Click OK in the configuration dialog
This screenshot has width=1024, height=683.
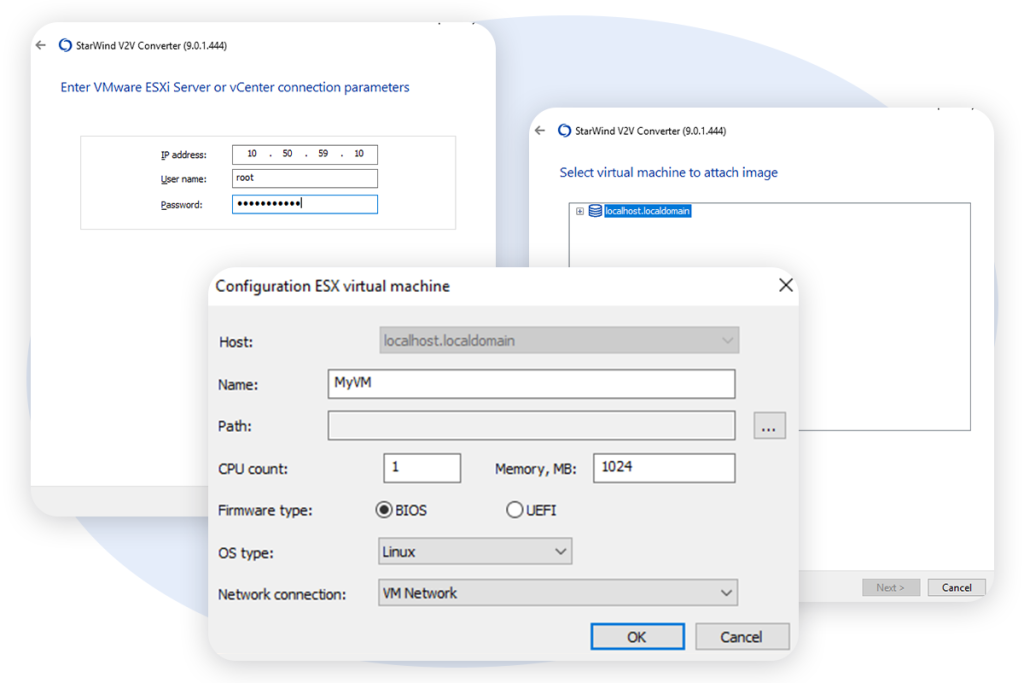point(637,637)
